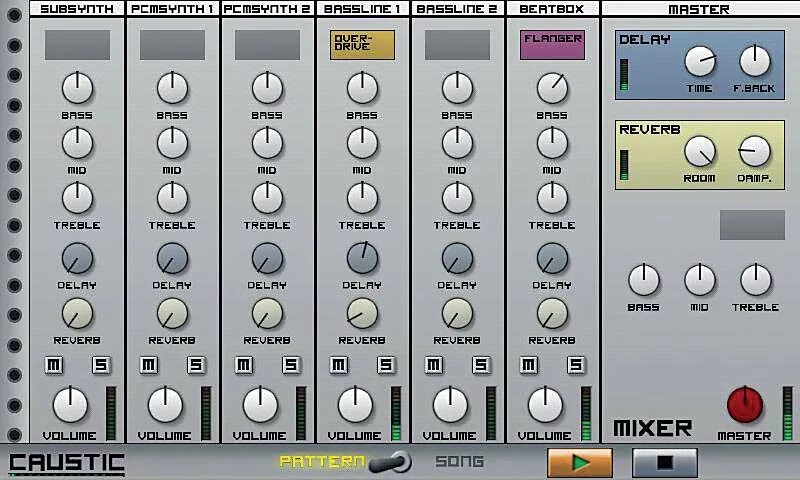Select the PCMSynth 1 channel header
The image size is (800, 480).
pos(173,9)
